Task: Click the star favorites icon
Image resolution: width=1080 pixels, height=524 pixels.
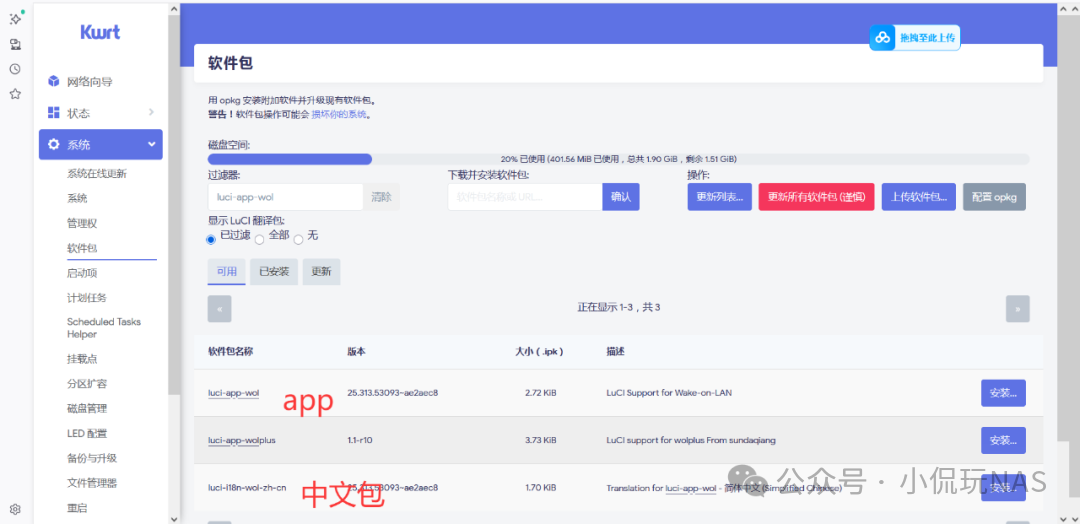Action: (15, 94)
